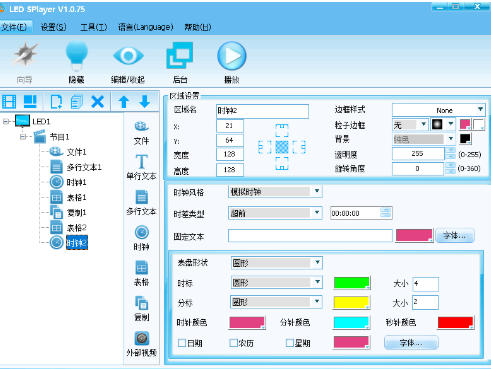The height and width of the screenshot is (369, 491).
Task: Click the 向导 wizard toolbar icon
Action: [25, 55]
